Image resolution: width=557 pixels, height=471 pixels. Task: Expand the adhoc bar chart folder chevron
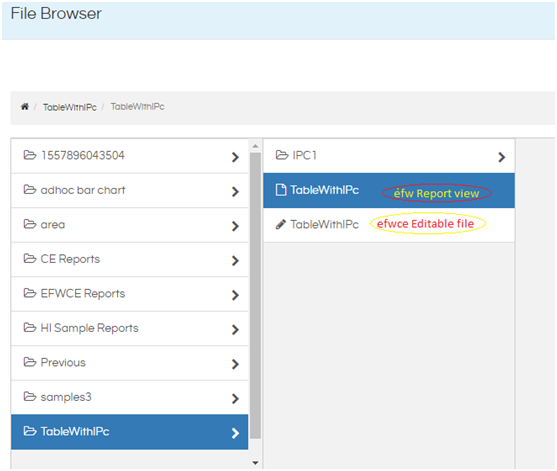coord(235,191)
